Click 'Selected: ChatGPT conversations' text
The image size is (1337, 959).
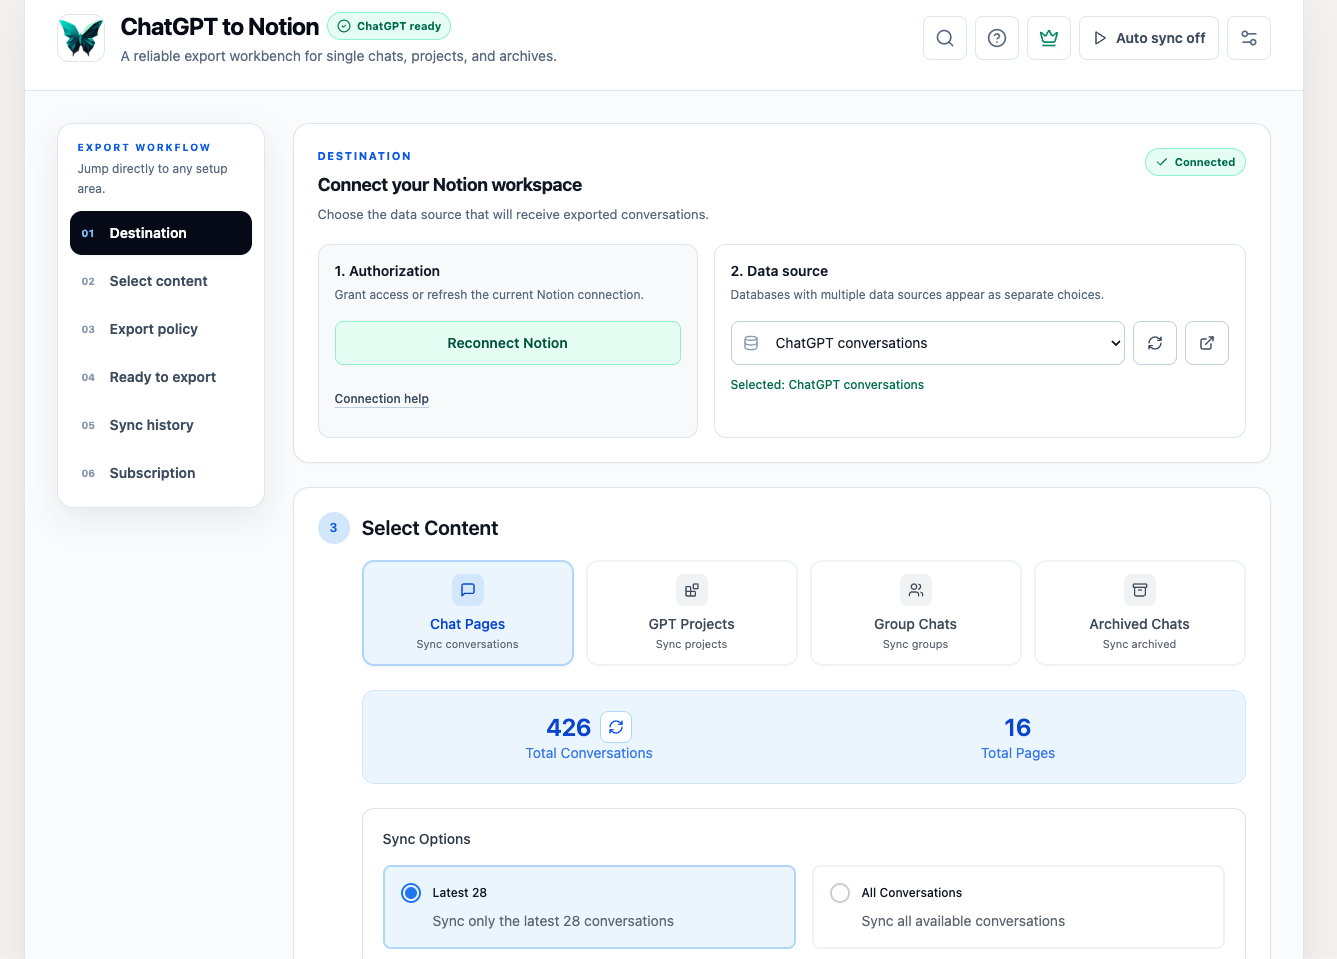tap(827, 385)
